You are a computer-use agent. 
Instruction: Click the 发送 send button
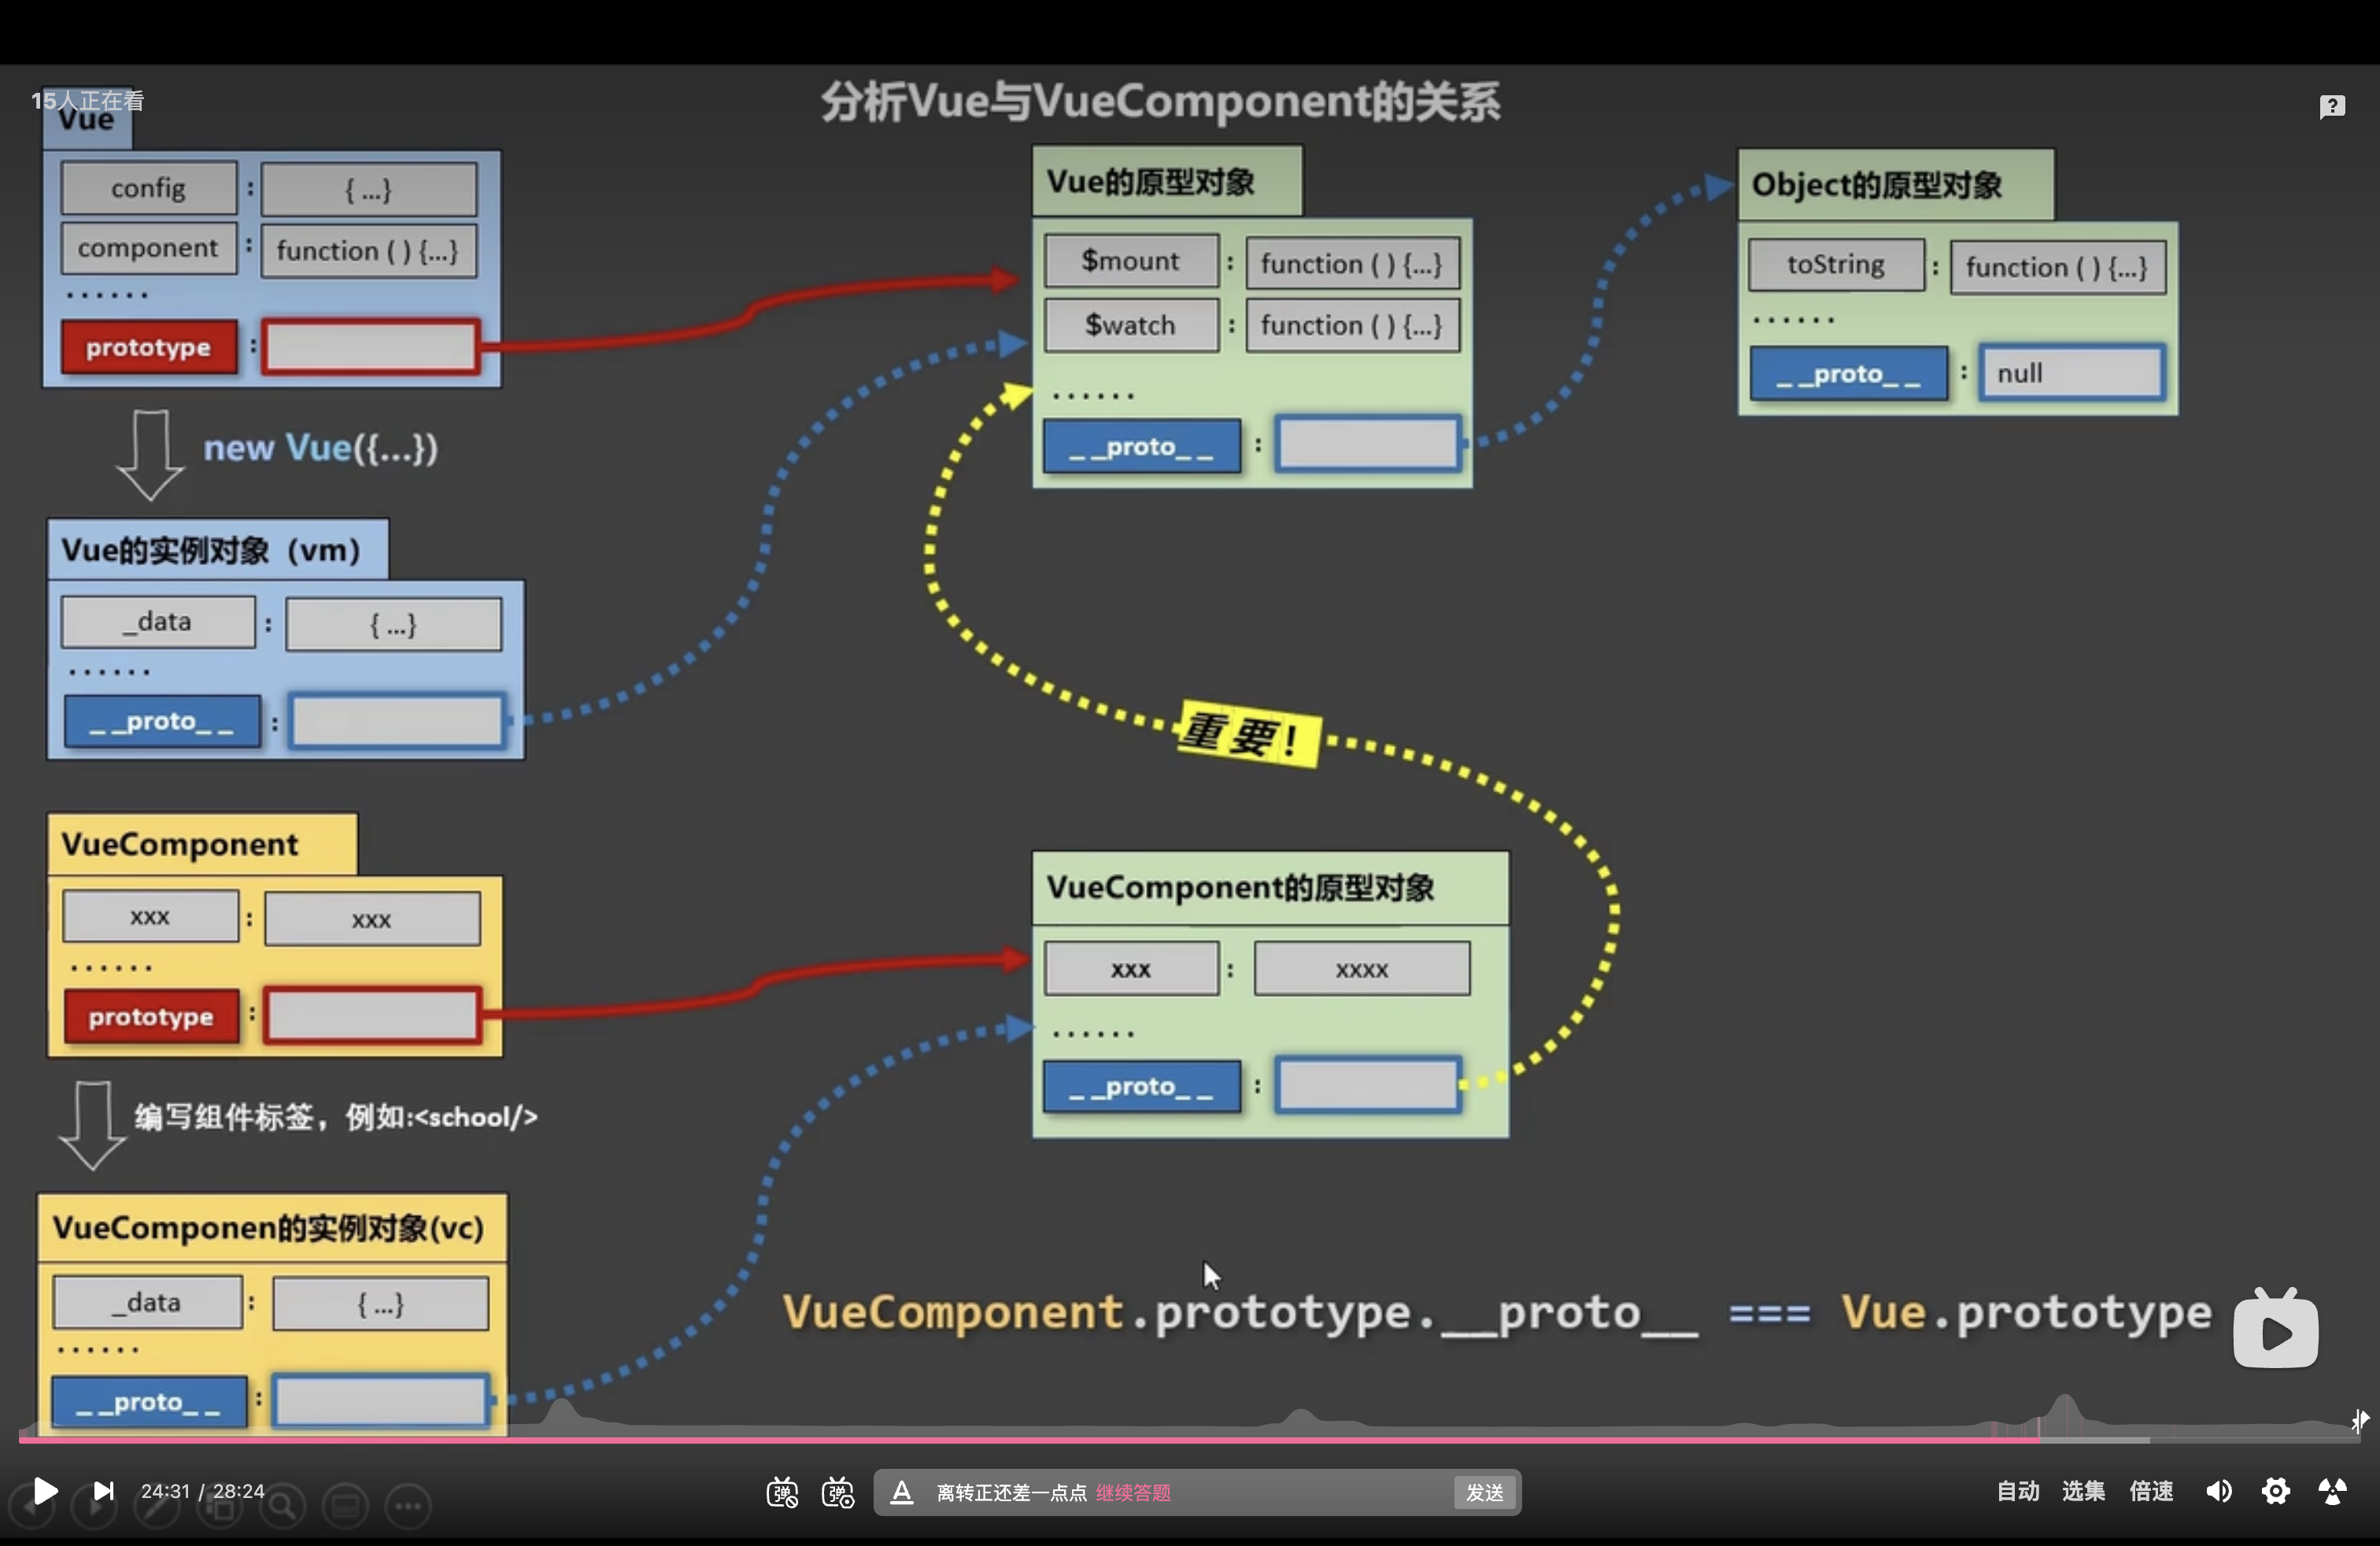(1484, 1492)
